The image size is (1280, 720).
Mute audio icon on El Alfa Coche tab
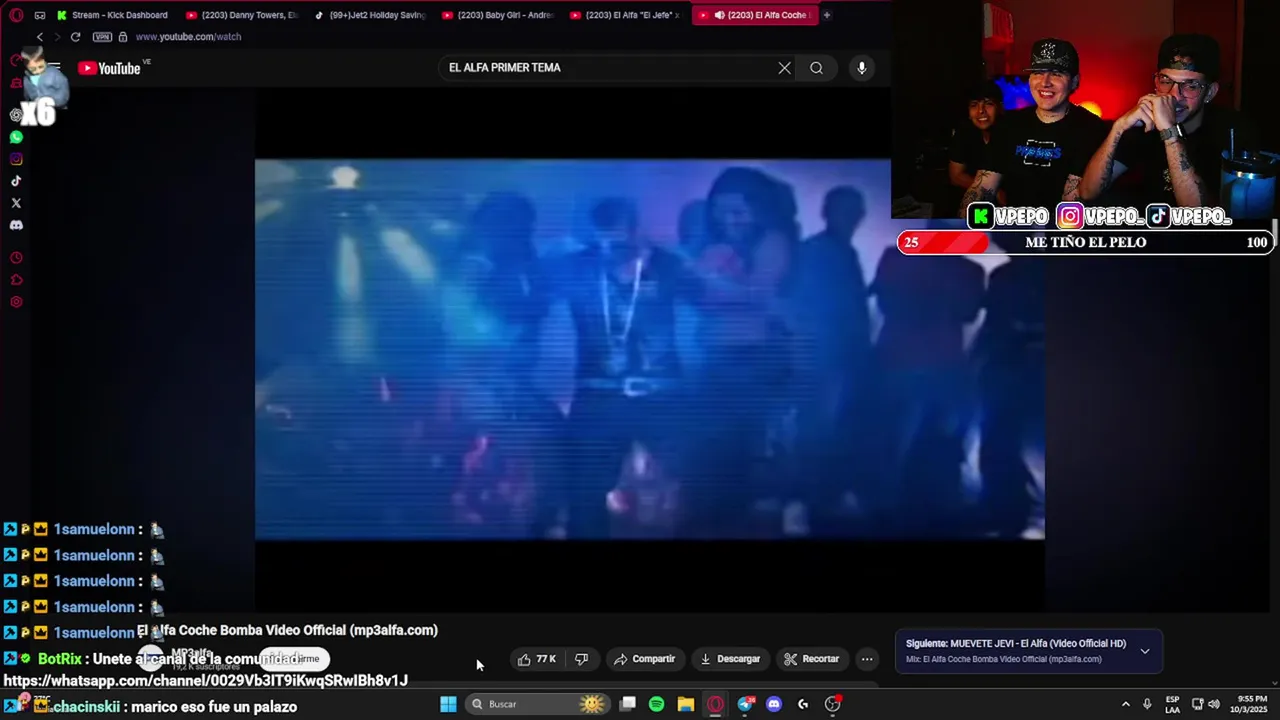[719, 15]
